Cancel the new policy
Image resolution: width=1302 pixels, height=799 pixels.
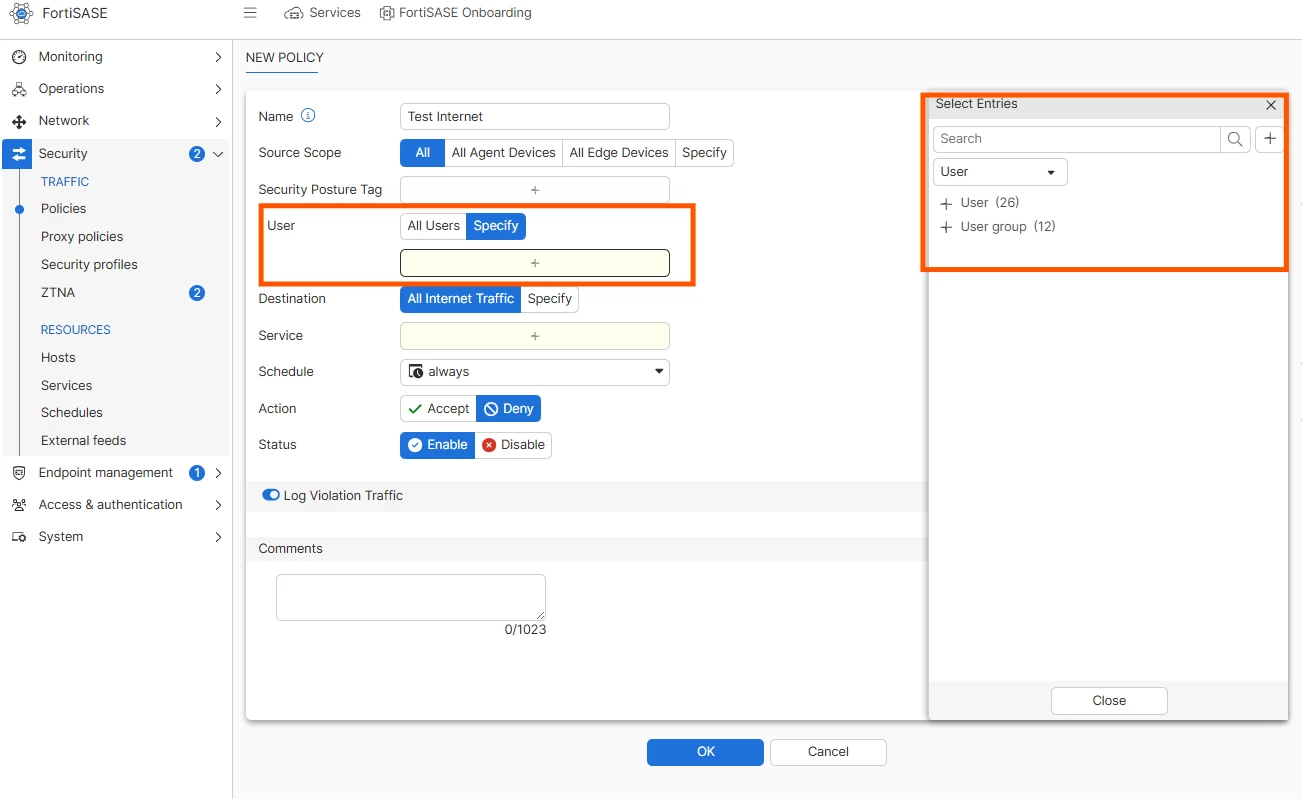point(828,752)
